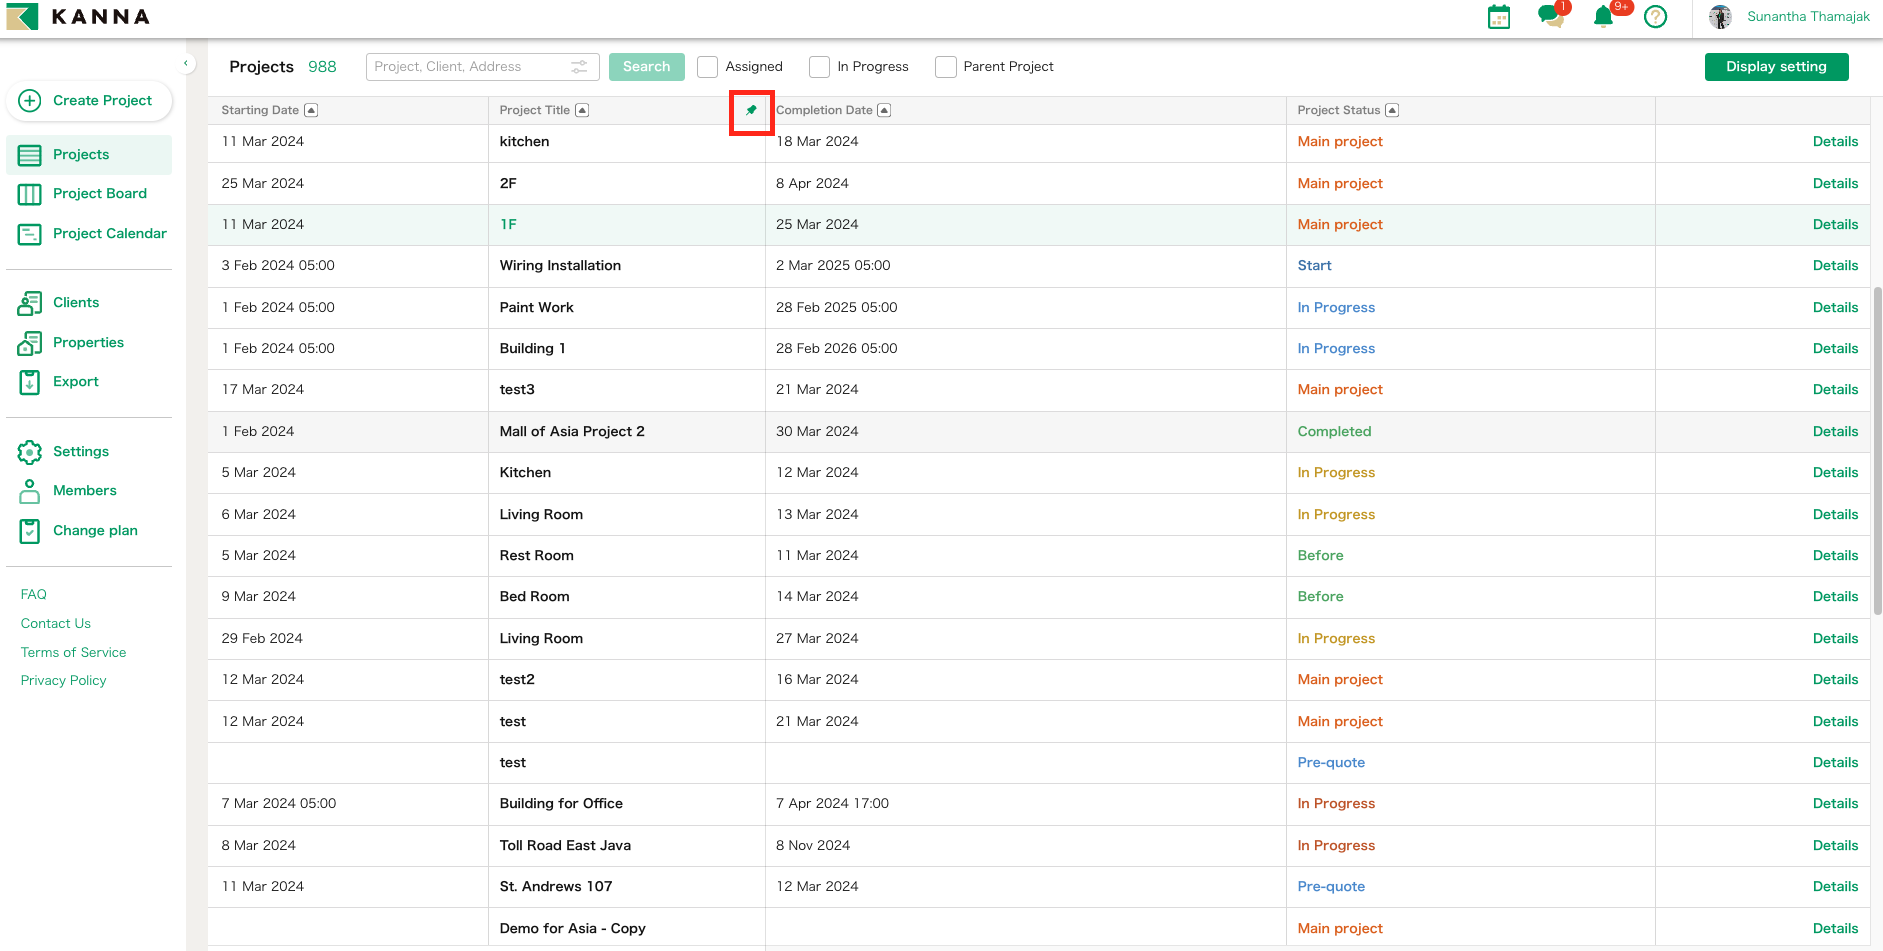Toggle the Parent Project checkbox

945,66
